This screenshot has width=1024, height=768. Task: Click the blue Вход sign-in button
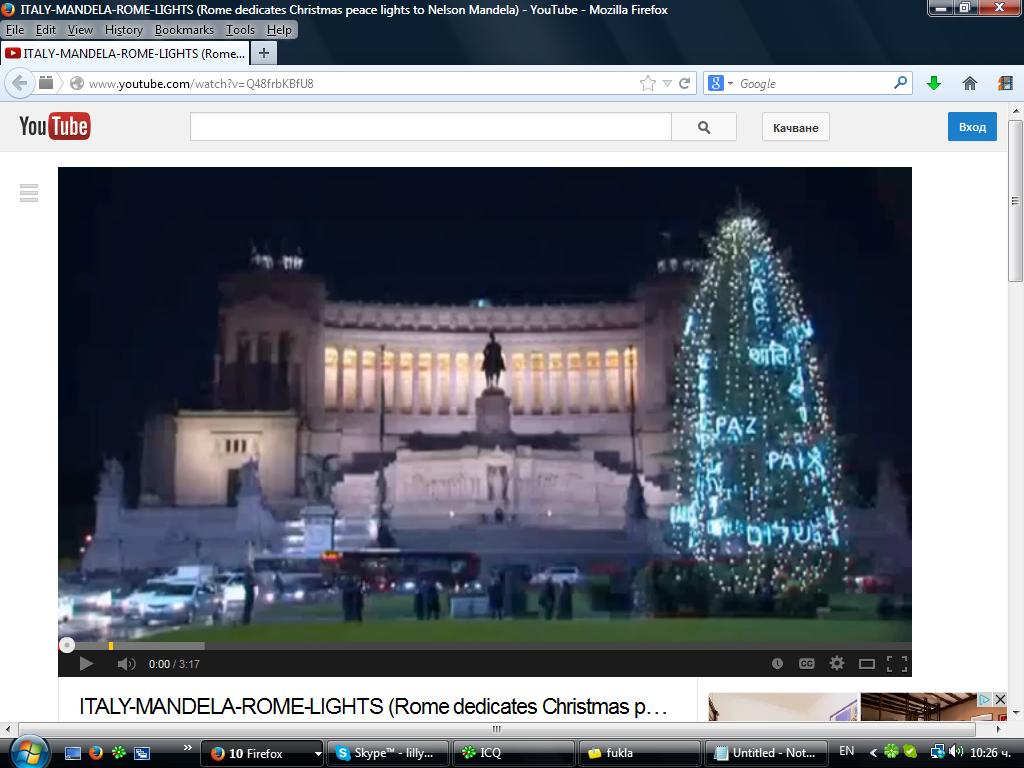[x=972, y=127]
